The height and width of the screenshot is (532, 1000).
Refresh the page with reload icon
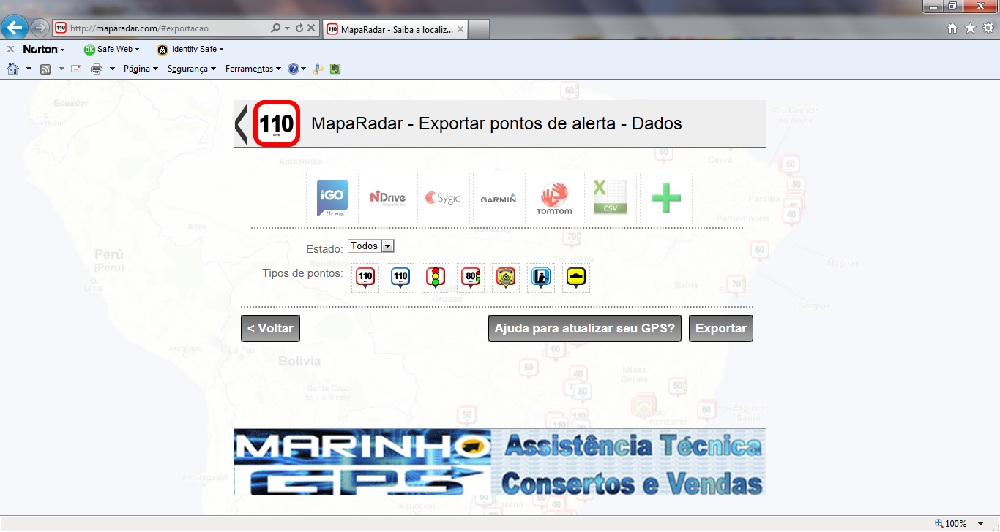click(x=299, y=28)
